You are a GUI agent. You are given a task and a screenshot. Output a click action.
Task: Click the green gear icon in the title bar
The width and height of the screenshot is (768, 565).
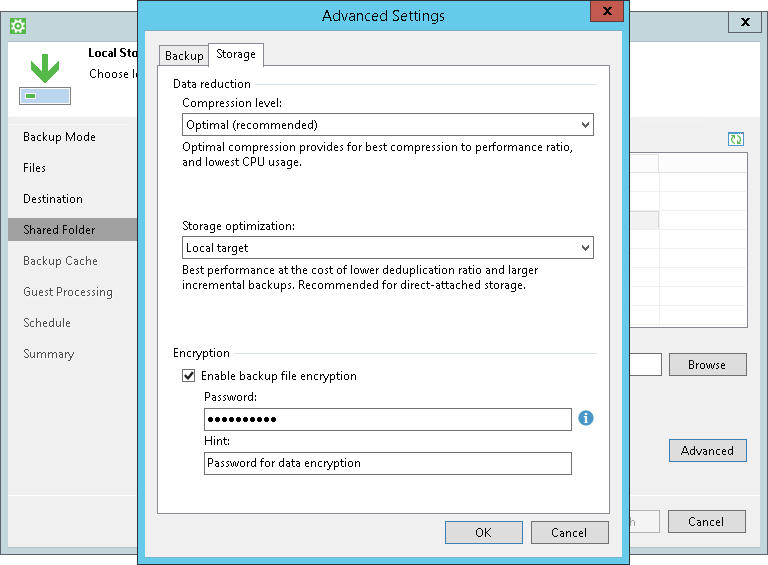coord(18,26)
